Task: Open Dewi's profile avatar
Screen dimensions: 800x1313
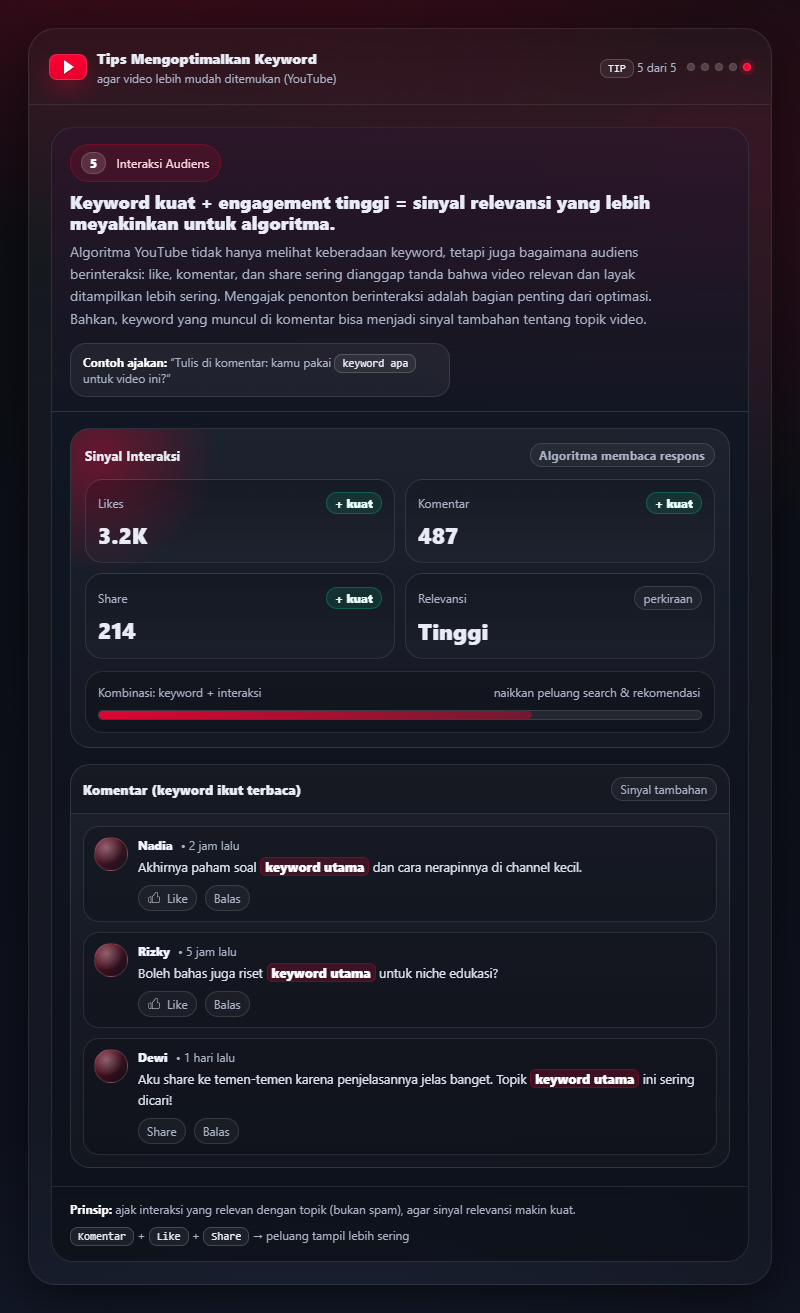Action: tap(111, 1065)
